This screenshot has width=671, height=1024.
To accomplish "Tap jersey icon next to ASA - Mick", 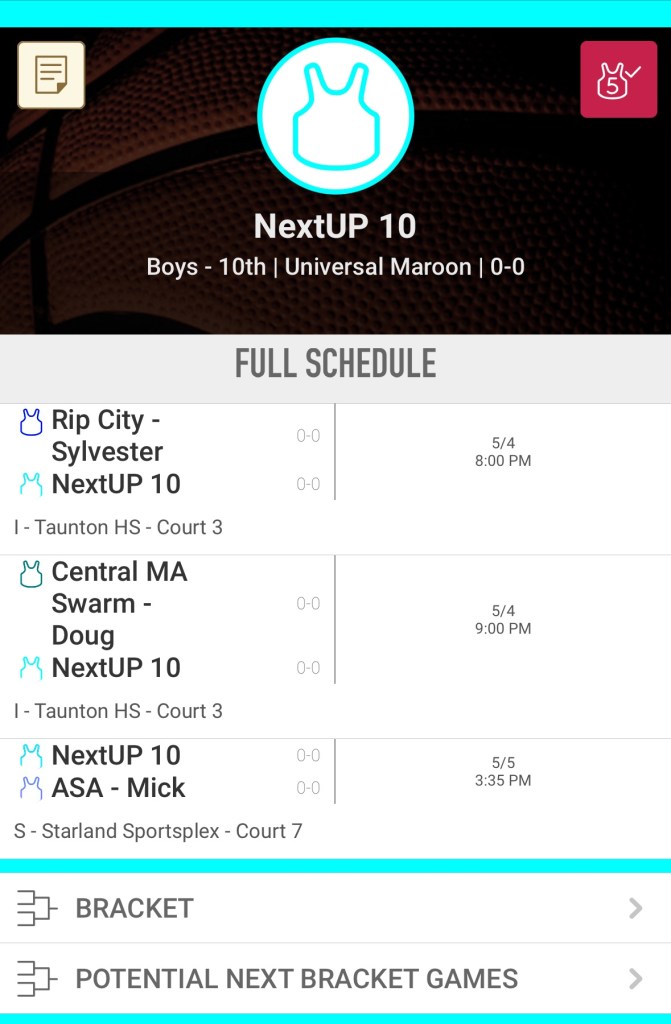I will click(x=25, y=786).
